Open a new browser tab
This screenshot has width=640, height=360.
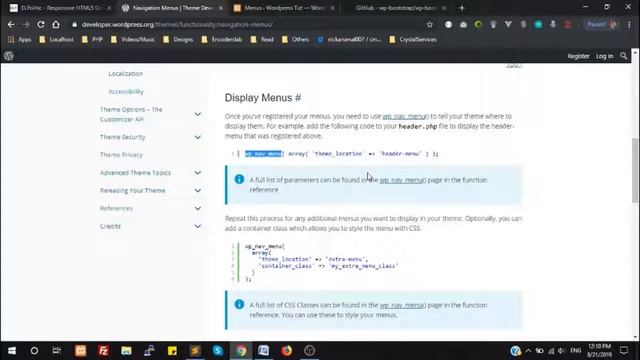pyautogui.click(x=462, y=8)
